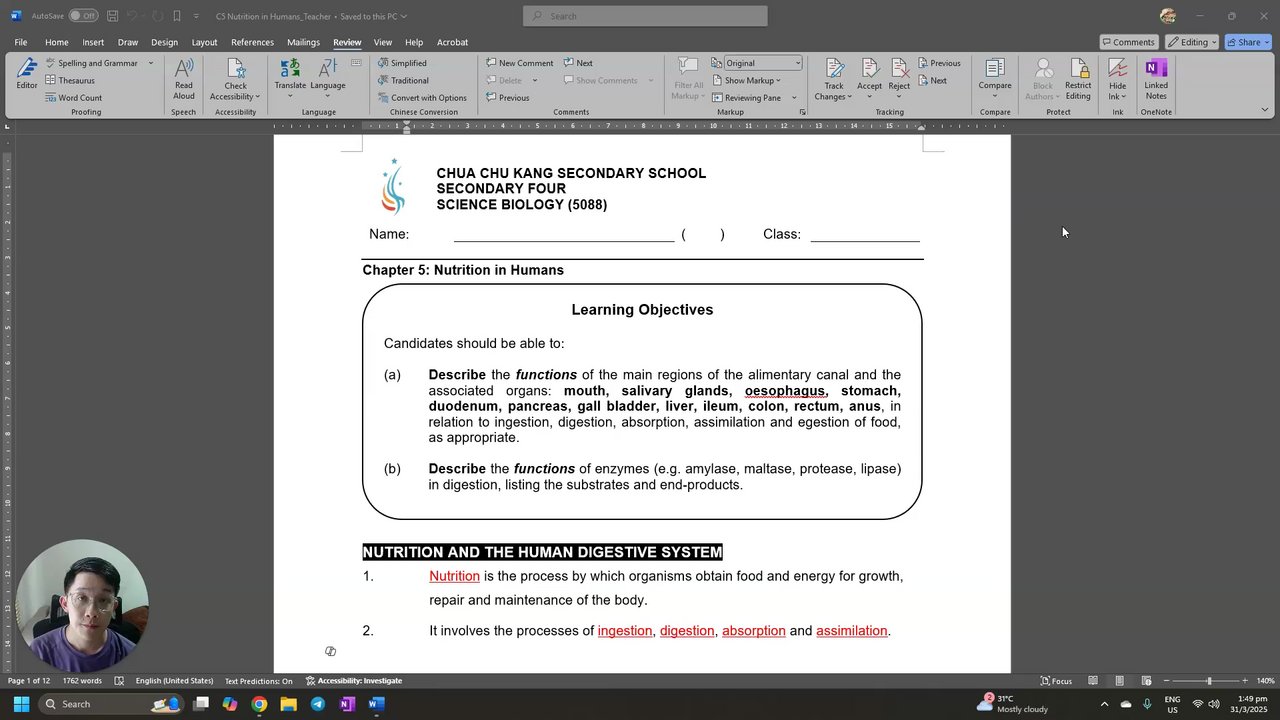Open the user account picture
Screen dimensions: 1280x720
pyautogui.click(x=1168, y=16)
